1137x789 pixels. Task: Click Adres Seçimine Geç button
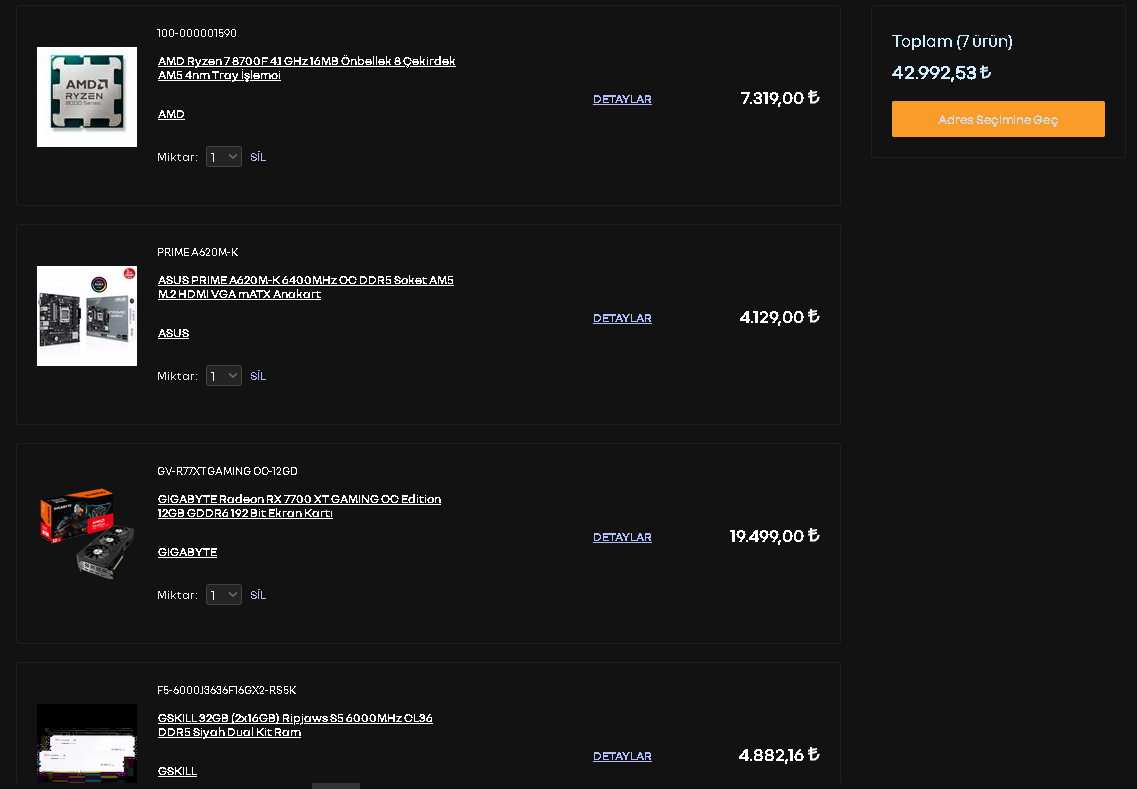point(998,119)
